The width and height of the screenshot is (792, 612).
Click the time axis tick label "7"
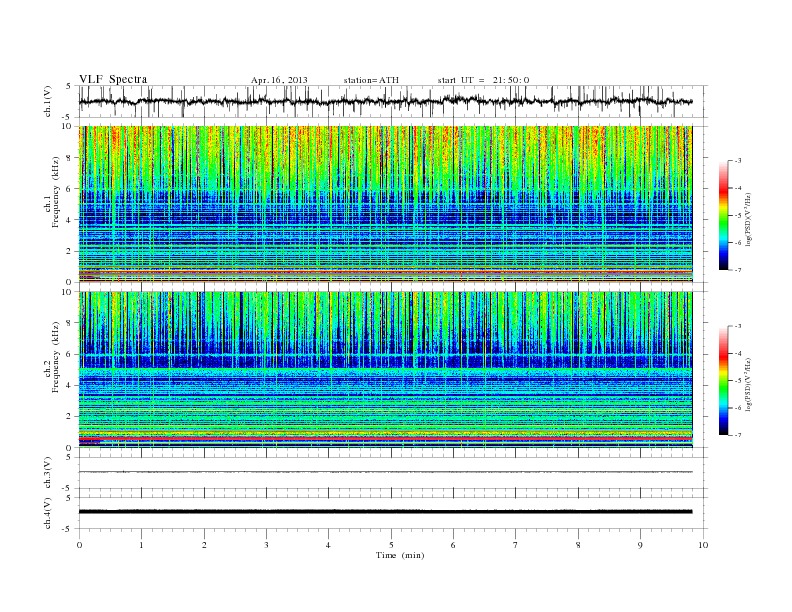(516, 545)
